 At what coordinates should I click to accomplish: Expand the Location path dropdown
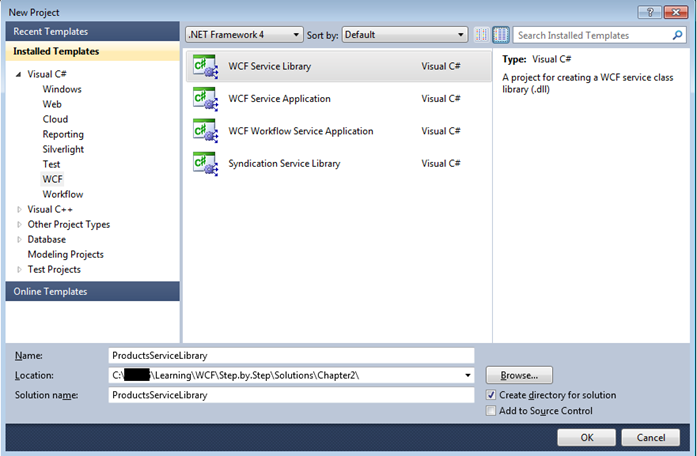click(x=468, y=375)
